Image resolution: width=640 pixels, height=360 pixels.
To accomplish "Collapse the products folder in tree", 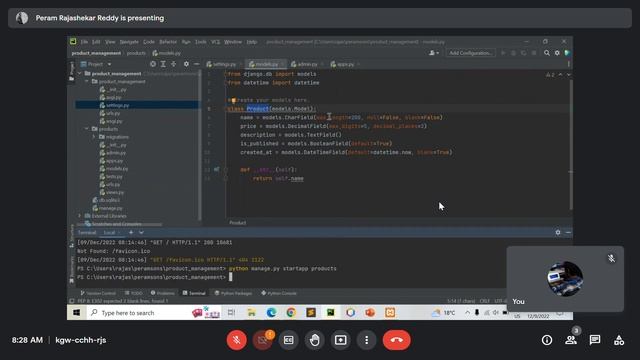I will [x=87, y=129].
